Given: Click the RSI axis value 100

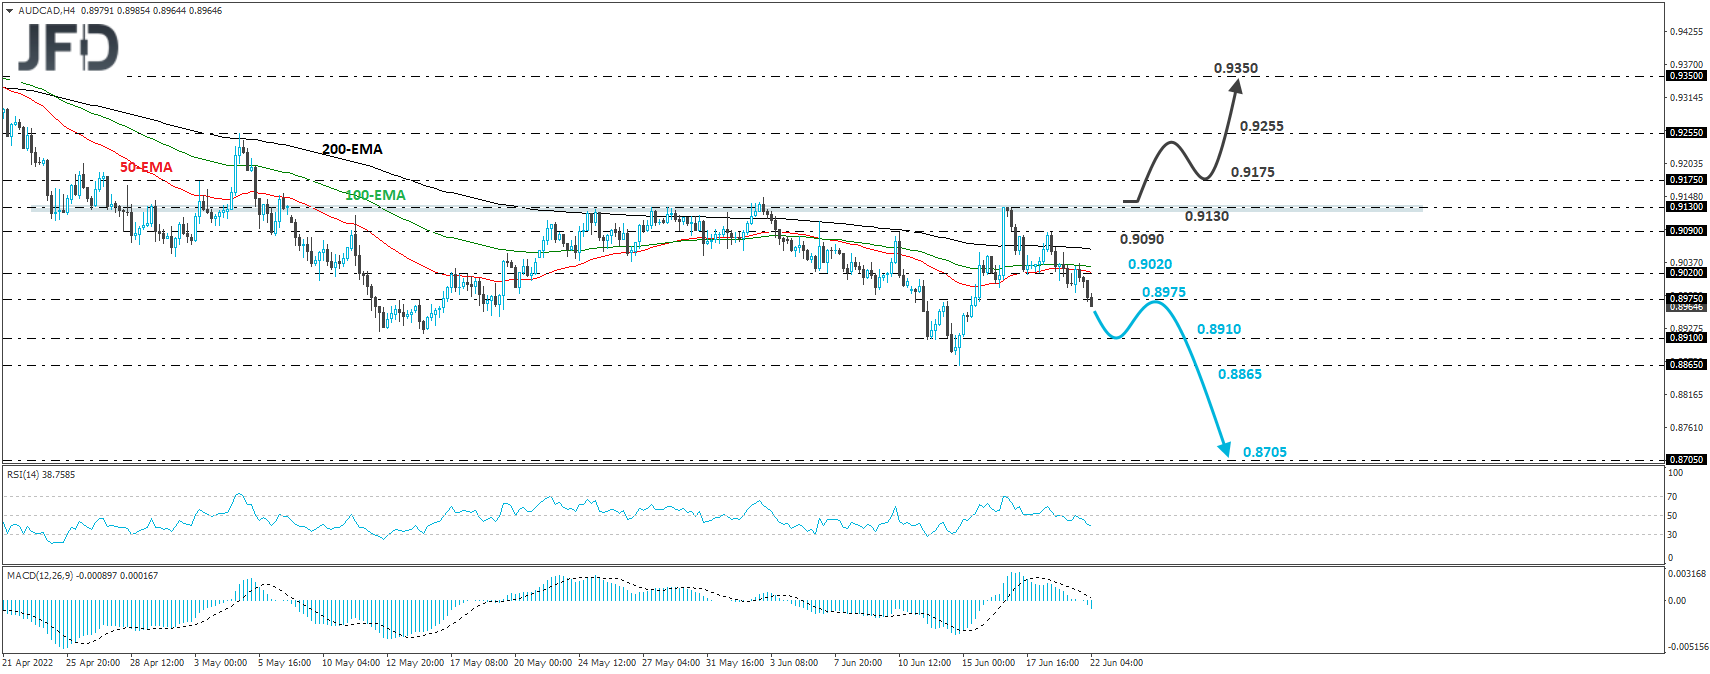Looking at the screenshot, I should point(1675,473).
